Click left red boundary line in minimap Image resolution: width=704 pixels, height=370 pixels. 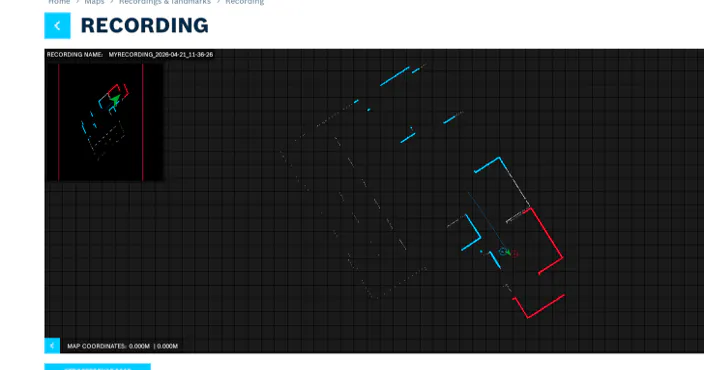59,122
